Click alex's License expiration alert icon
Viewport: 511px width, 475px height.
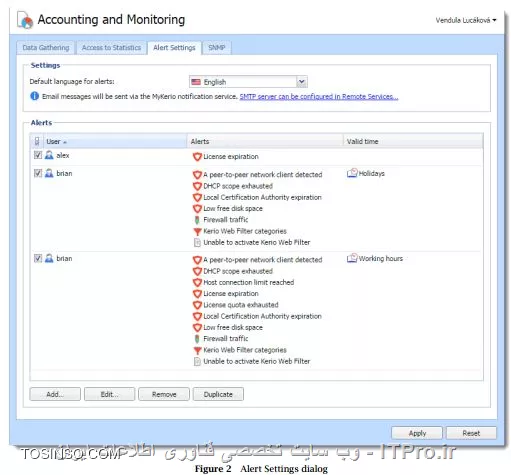click(197, 157)
